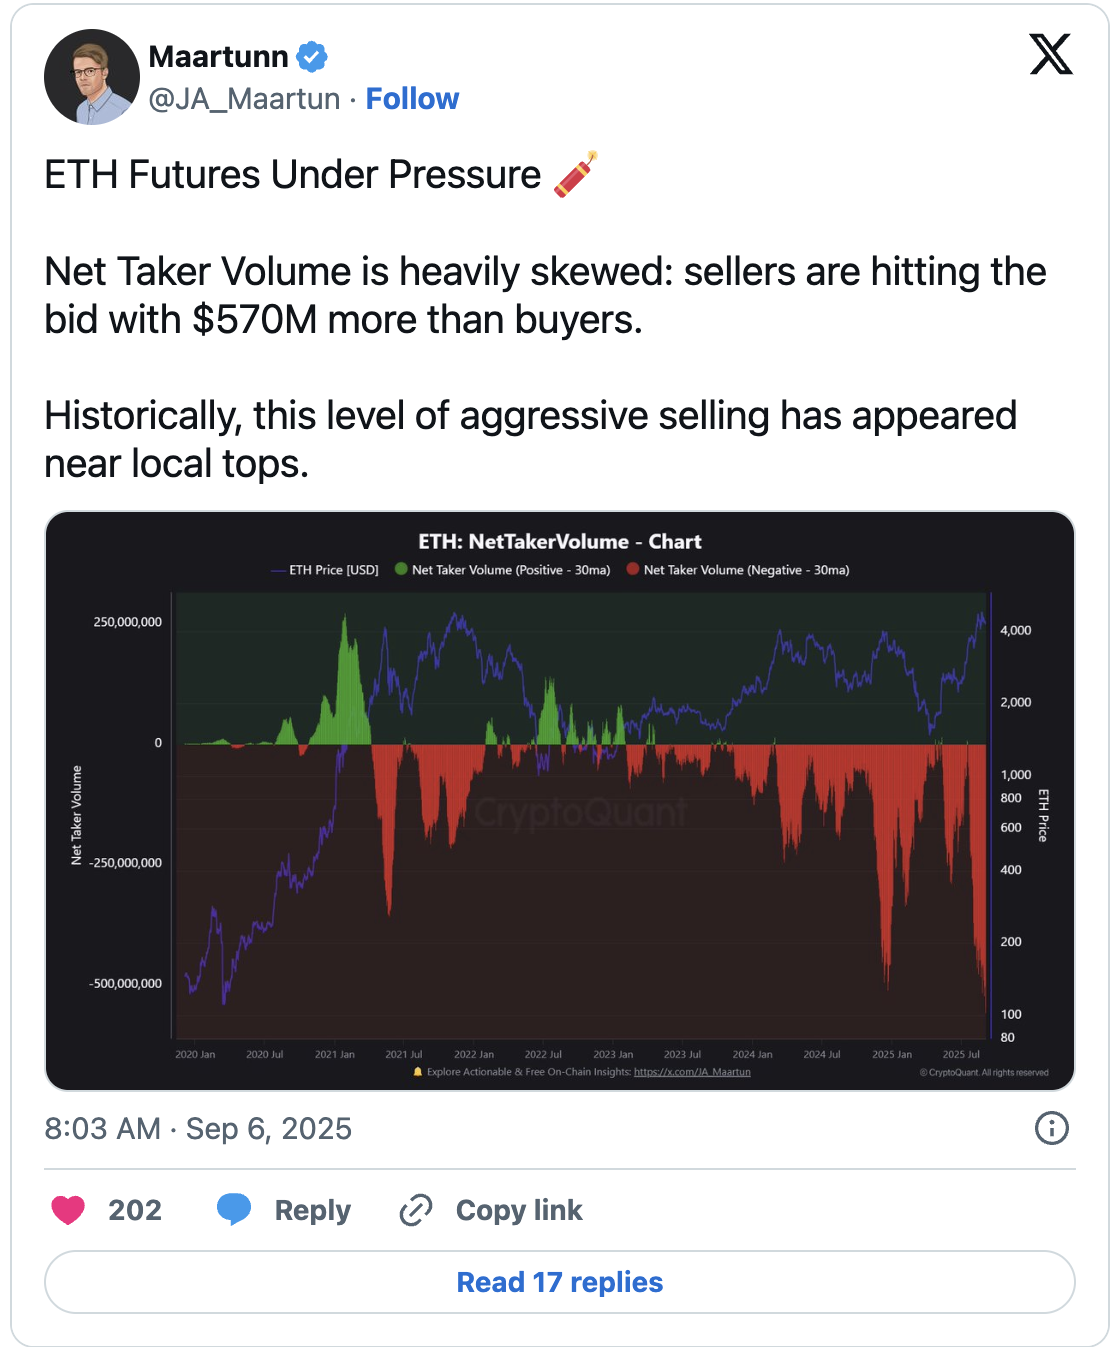Viewport: 1118px width, 1364px height.
Task: Click the green legend color dot
Action: [x=401, y=569]
